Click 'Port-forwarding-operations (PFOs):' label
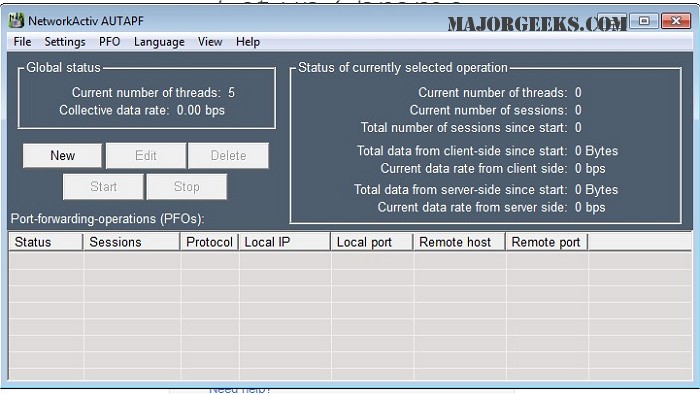The image size is (700, 394). pyautogui.click(x=108, y=219)
